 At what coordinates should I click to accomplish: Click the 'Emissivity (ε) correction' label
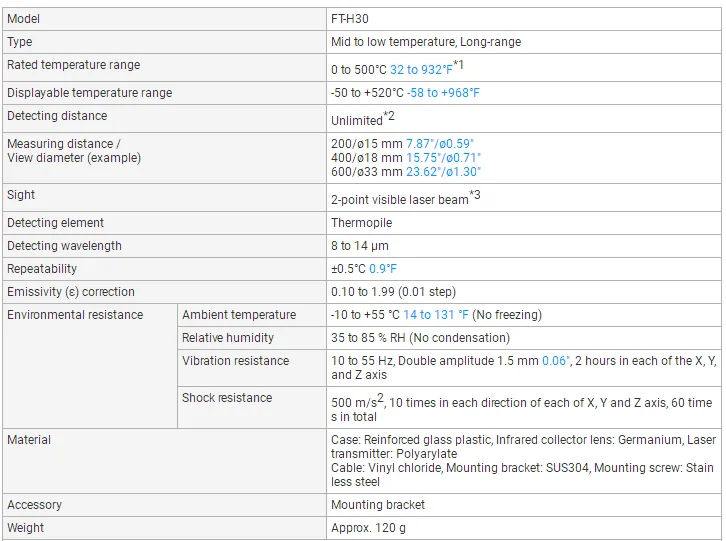pyautogui.click(x=71, y=292)
